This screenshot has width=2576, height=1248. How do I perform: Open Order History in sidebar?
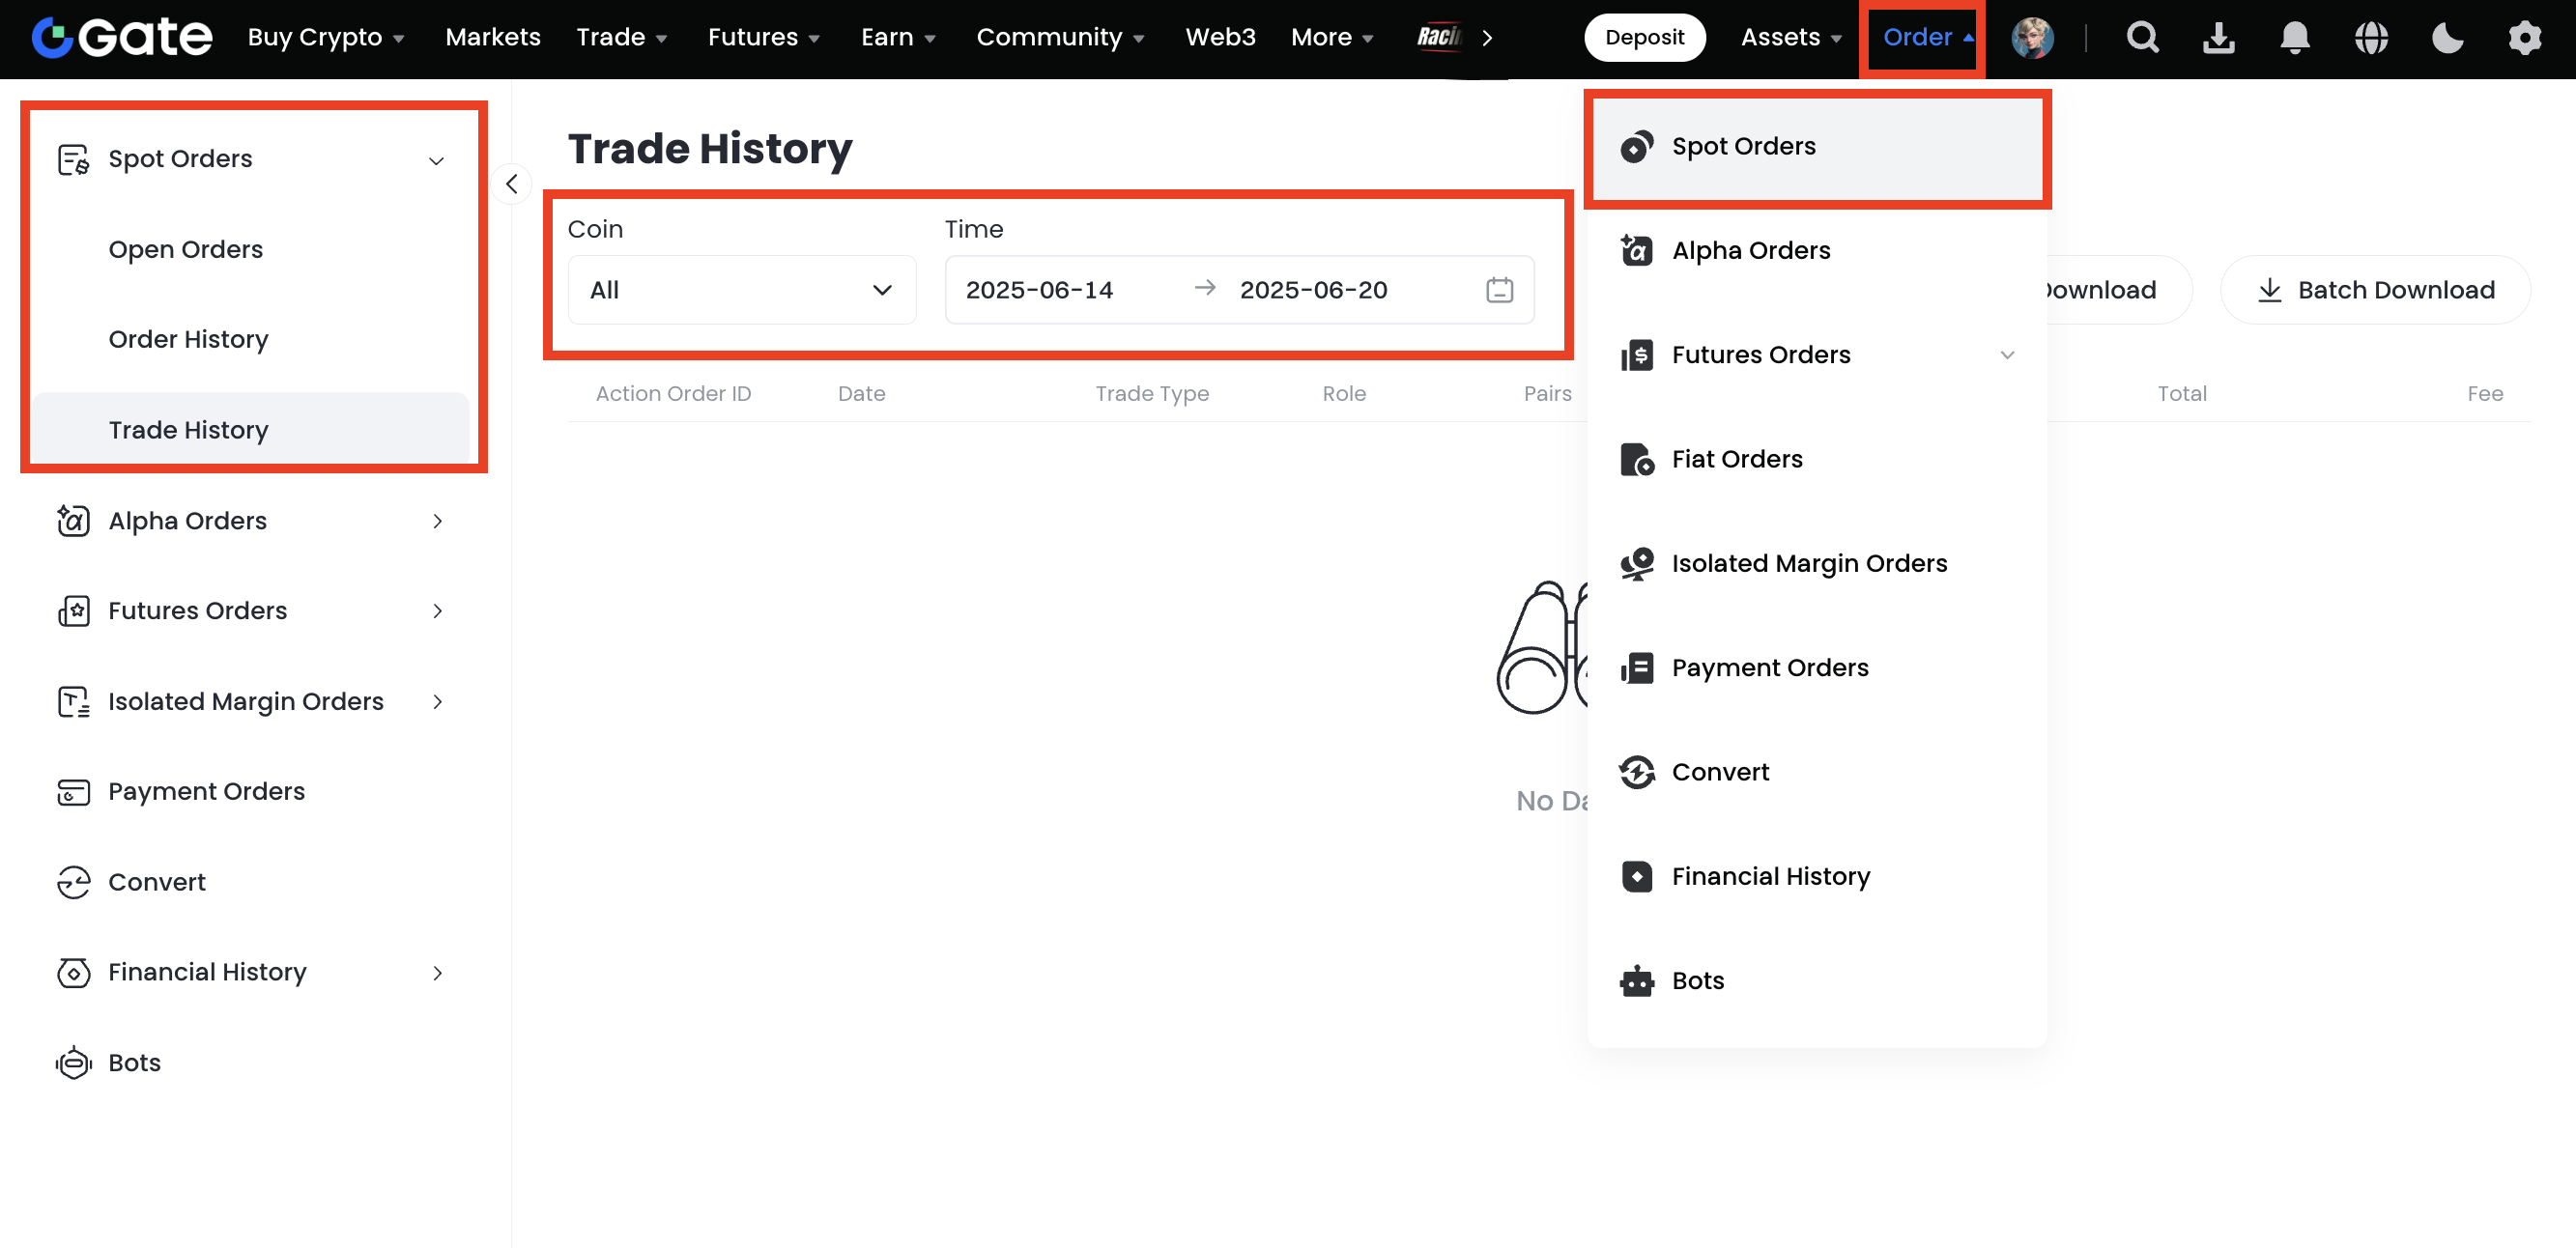point(188,339)
